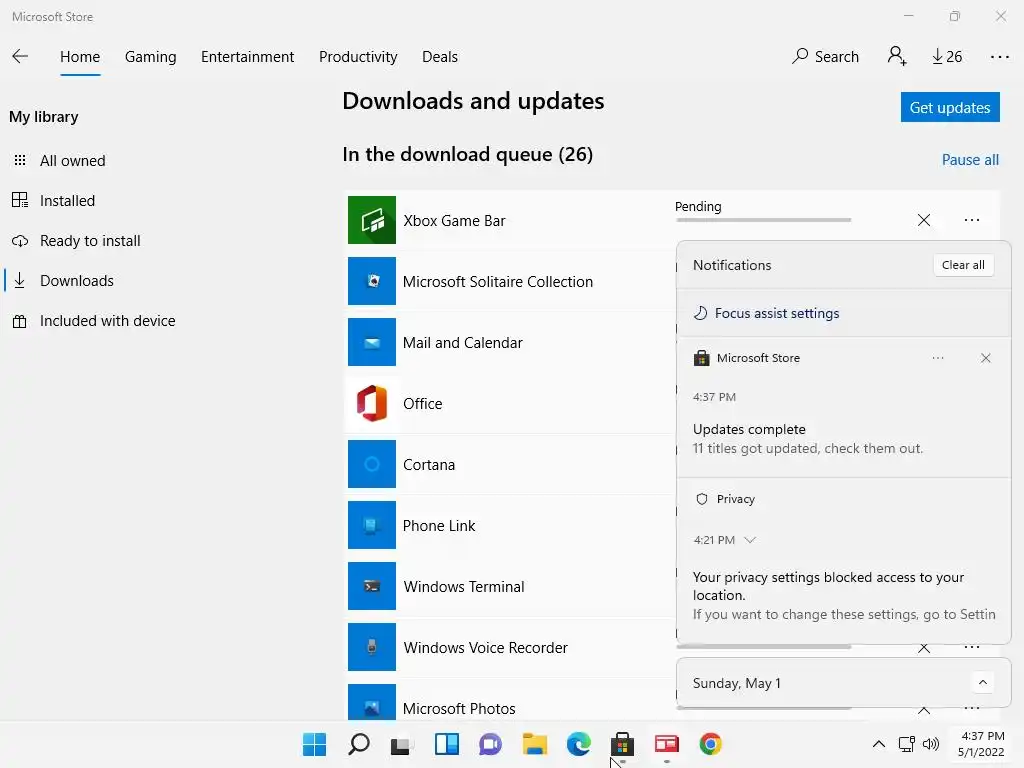The width and height of the screenshot is (1024, 768).
Task: Select the Xbox Game Bar row text
Action: tap(455, 221)
